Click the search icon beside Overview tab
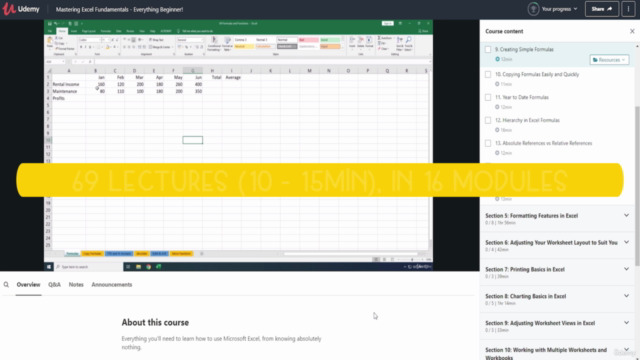This screenshot has height=360, width=640. click(x=6, y=284)
